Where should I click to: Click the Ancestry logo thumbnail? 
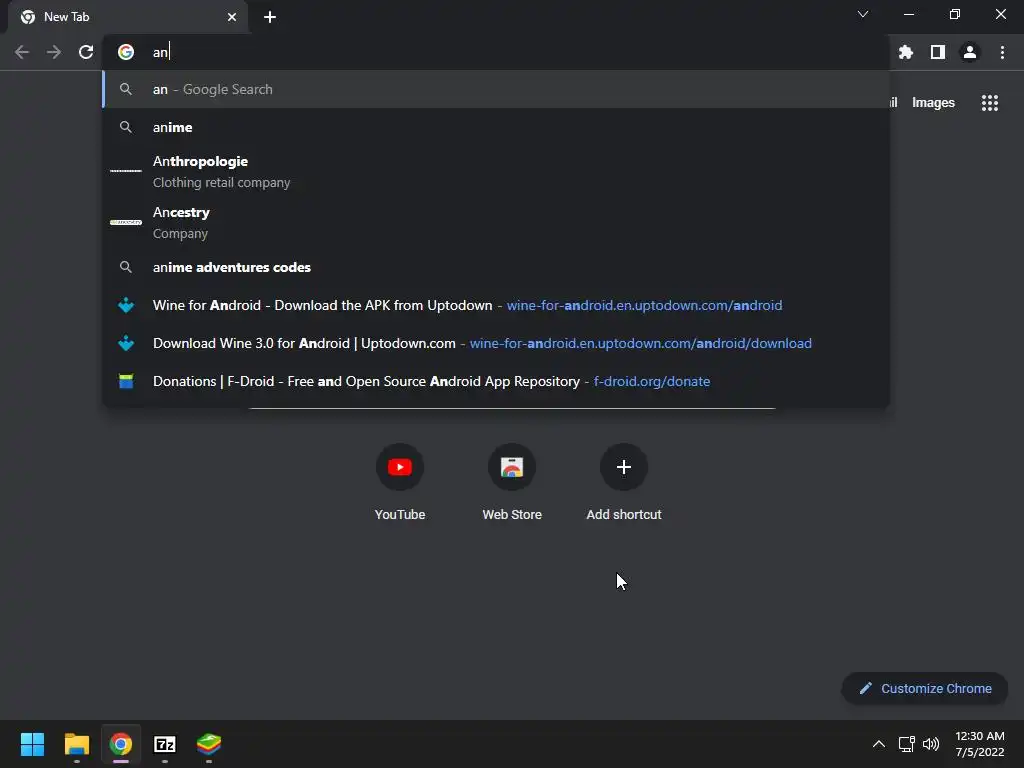pyautogui.click(x=126, y=223)
